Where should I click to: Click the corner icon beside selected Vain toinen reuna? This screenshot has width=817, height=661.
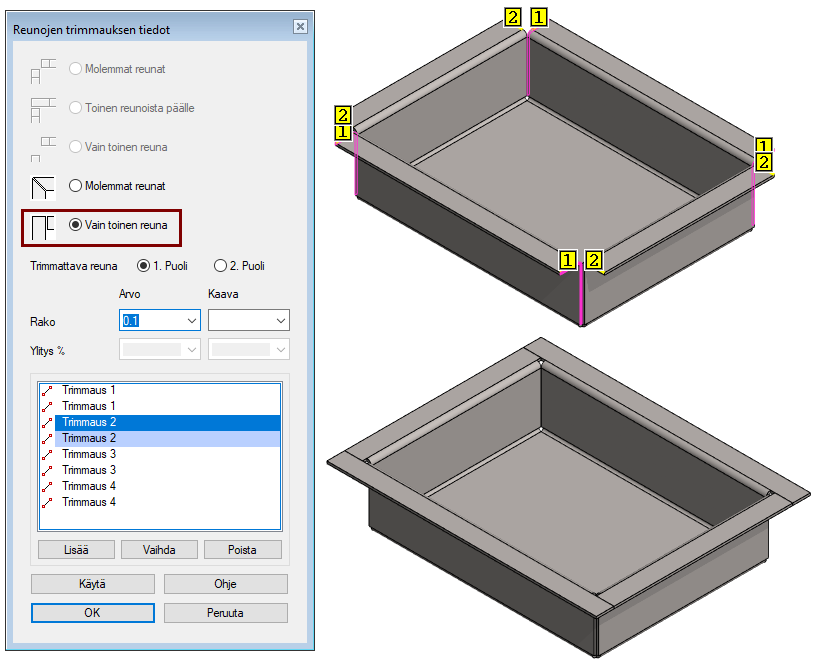coord(43,228)
